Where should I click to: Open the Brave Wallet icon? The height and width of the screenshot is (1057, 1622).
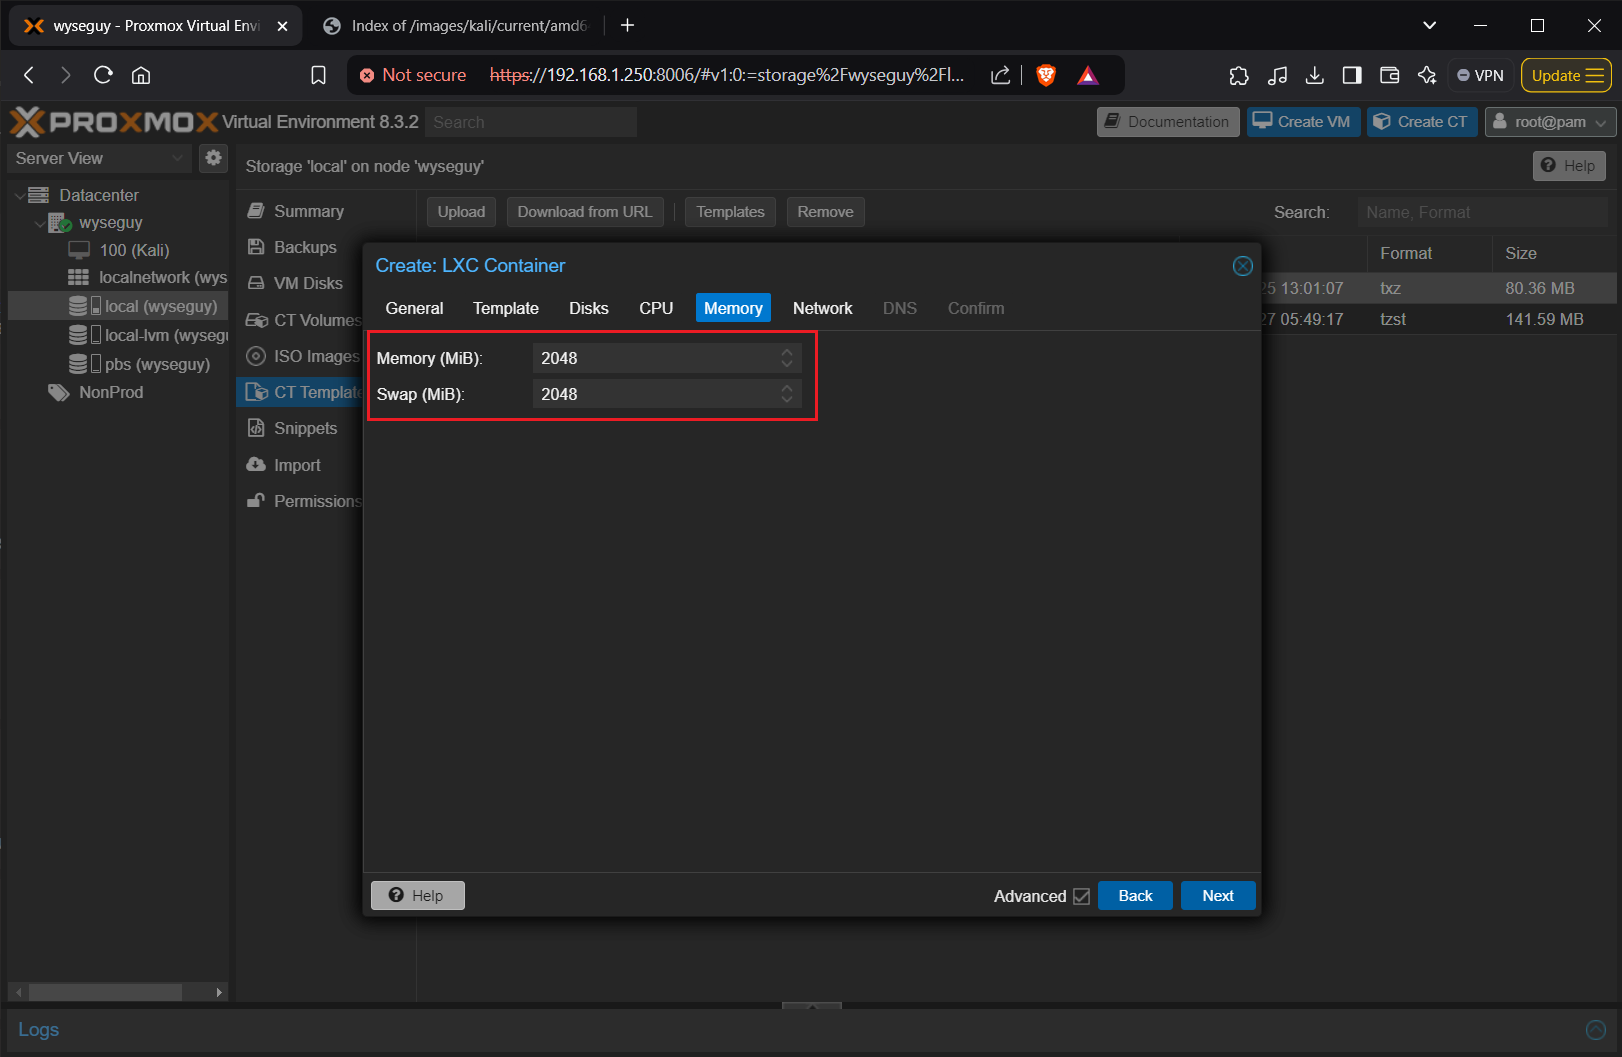coord(1389,75)
